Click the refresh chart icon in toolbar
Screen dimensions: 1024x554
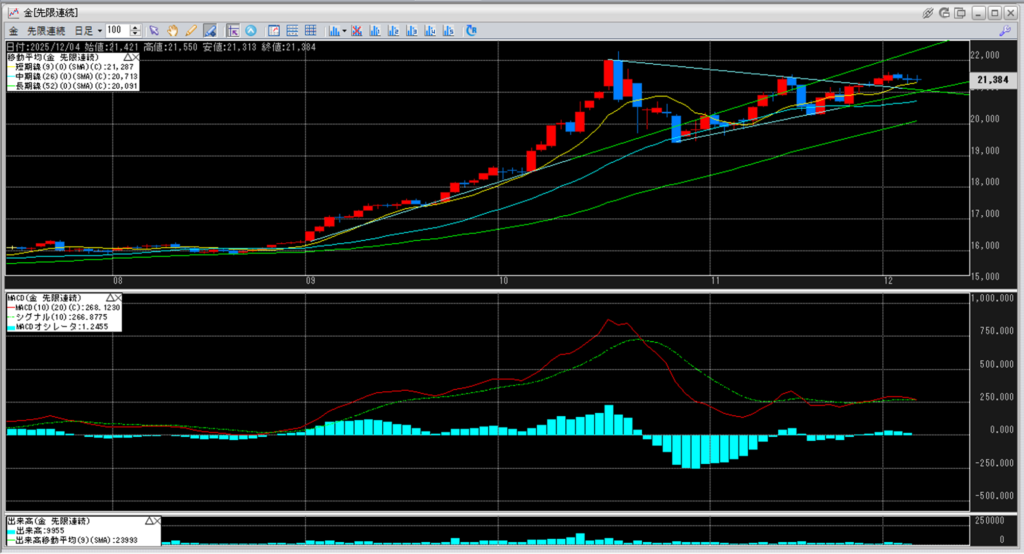471,31
